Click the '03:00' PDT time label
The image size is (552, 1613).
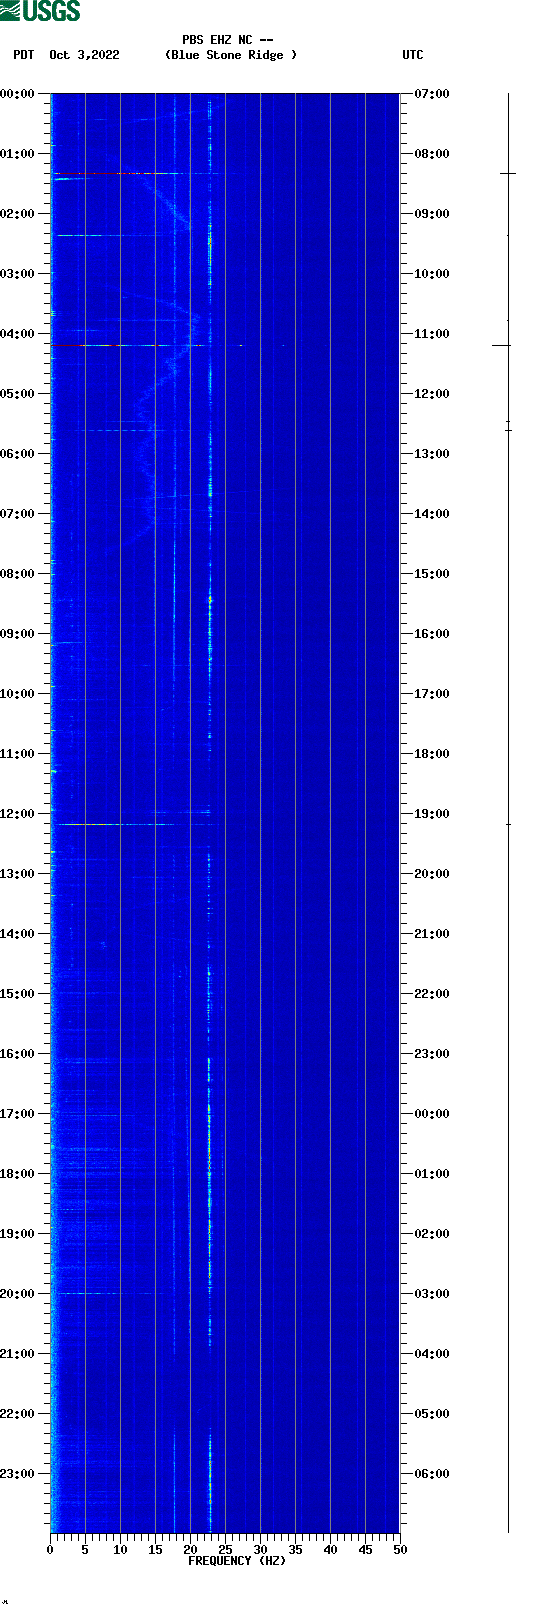[x=18, y=274]
